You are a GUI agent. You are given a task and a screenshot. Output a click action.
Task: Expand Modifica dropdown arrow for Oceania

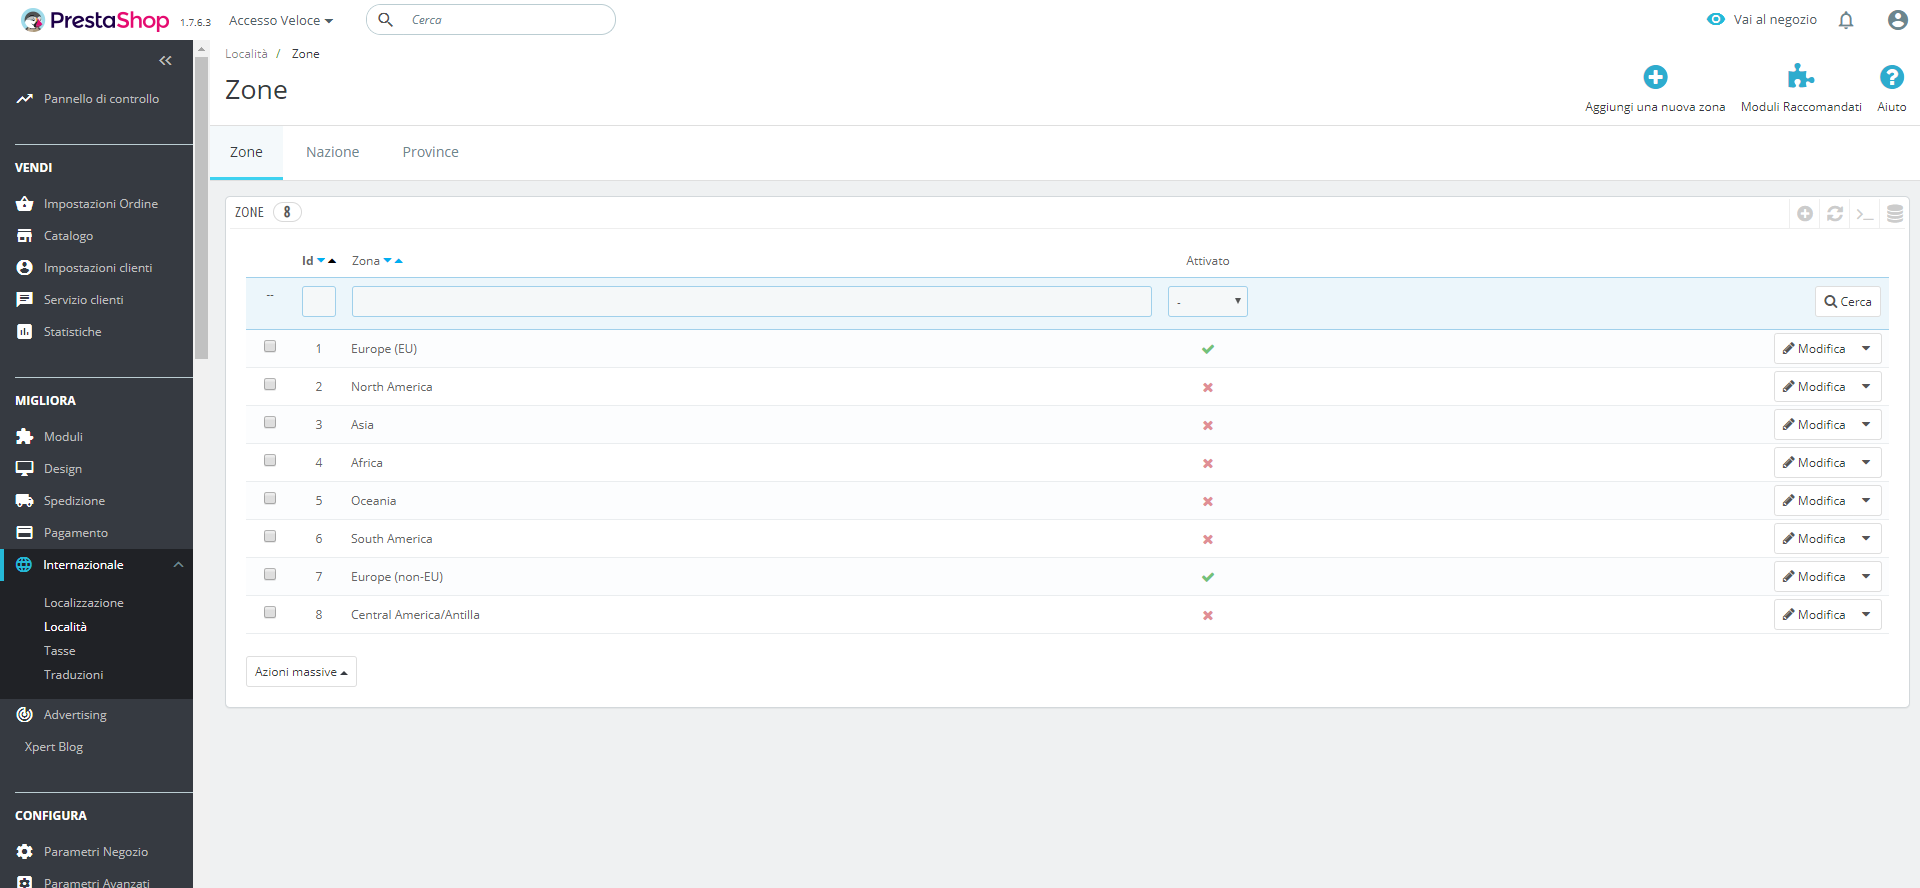tap(1866, 501)
